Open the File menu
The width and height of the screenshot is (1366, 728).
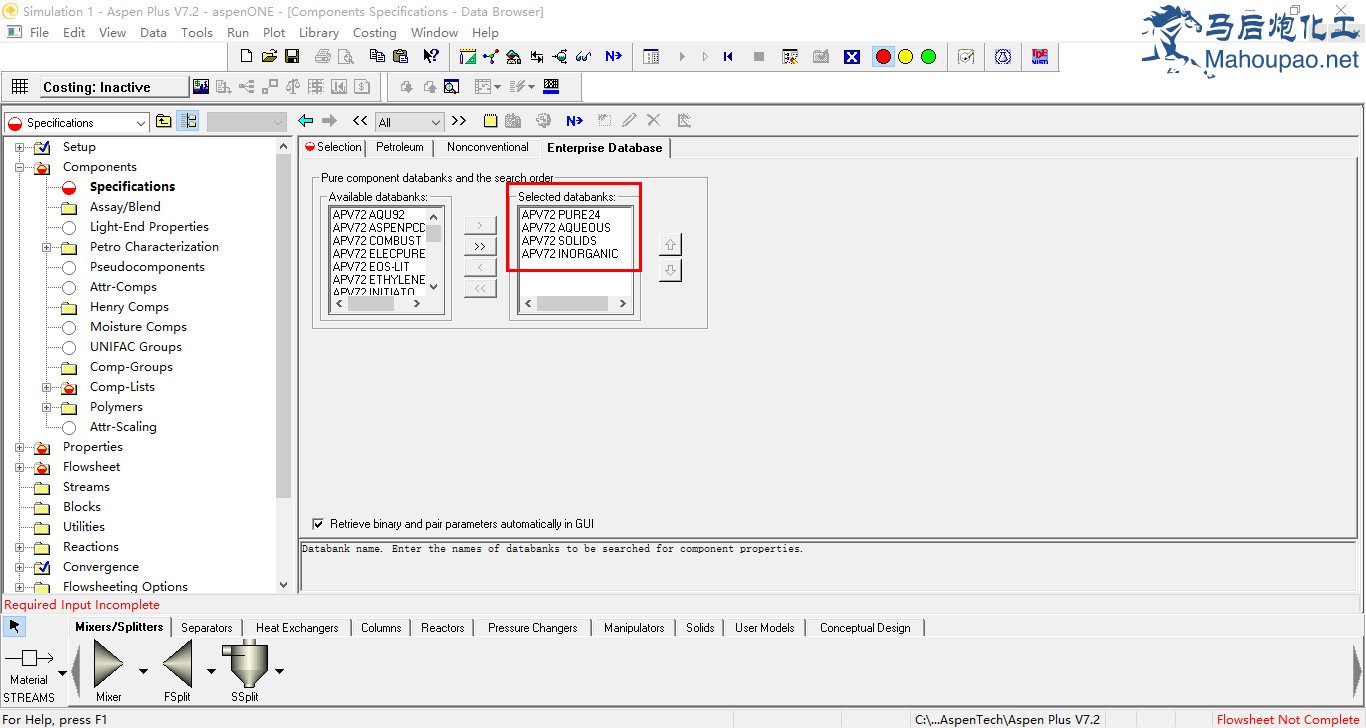[x=39, y=32]
